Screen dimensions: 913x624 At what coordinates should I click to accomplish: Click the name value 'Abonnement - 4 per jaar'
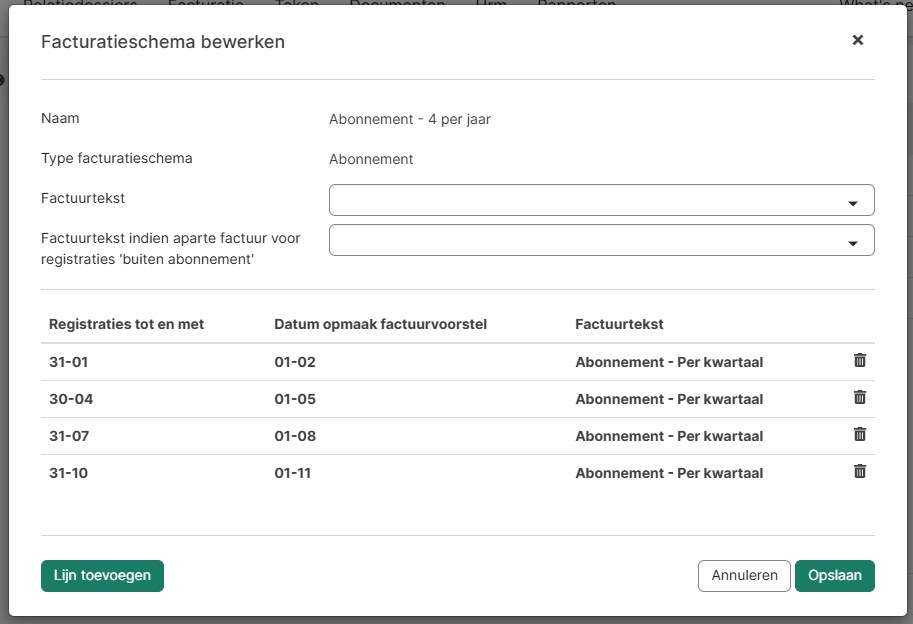pos(410,119)
